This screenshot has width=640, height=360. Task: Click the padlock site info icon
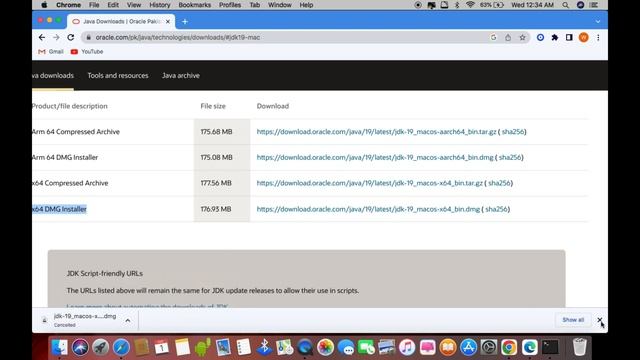(88, 37)
